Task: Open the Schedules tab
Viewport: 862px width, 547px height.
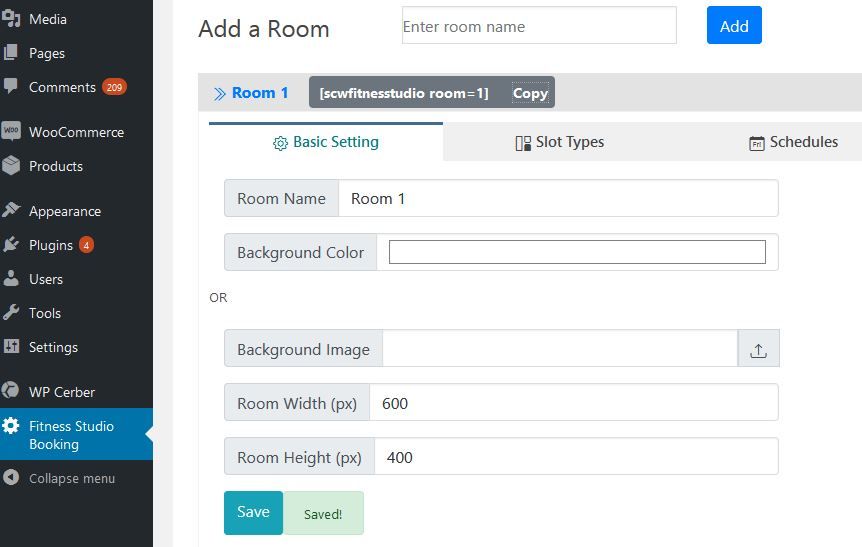Action: pyautogui.click(x=793, y=142)
